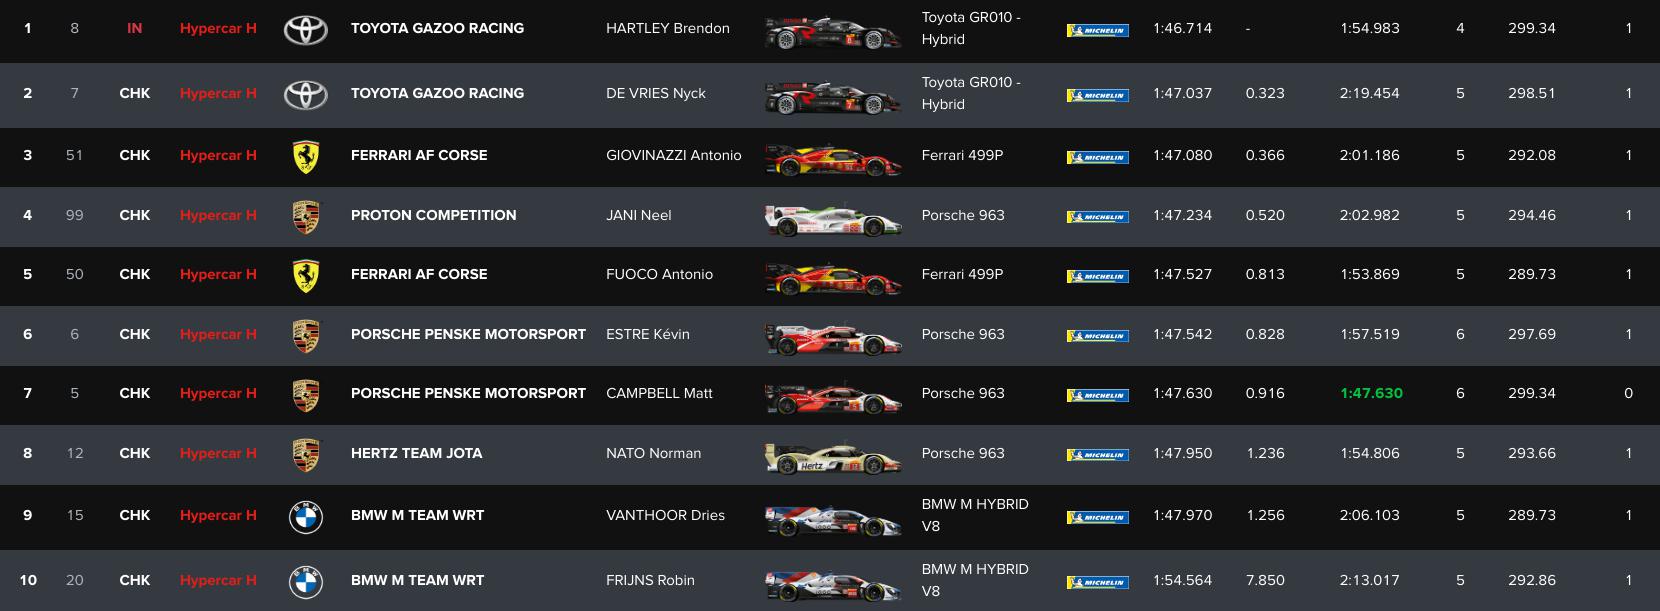Click Ferrari logo in Fuoco's row
The image size is (1660, 611).
[306, 275]
